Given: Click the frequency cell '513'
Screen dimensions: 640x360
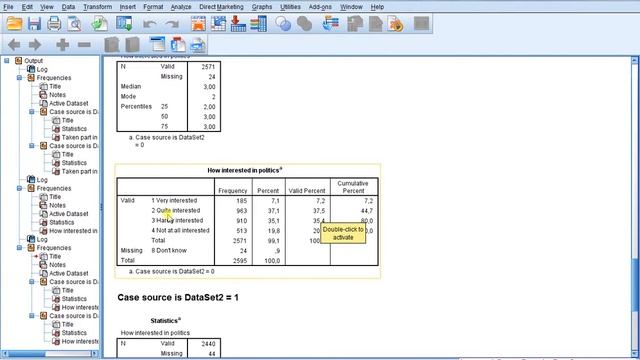Looking at the screenshot, I should coord(242,231).
